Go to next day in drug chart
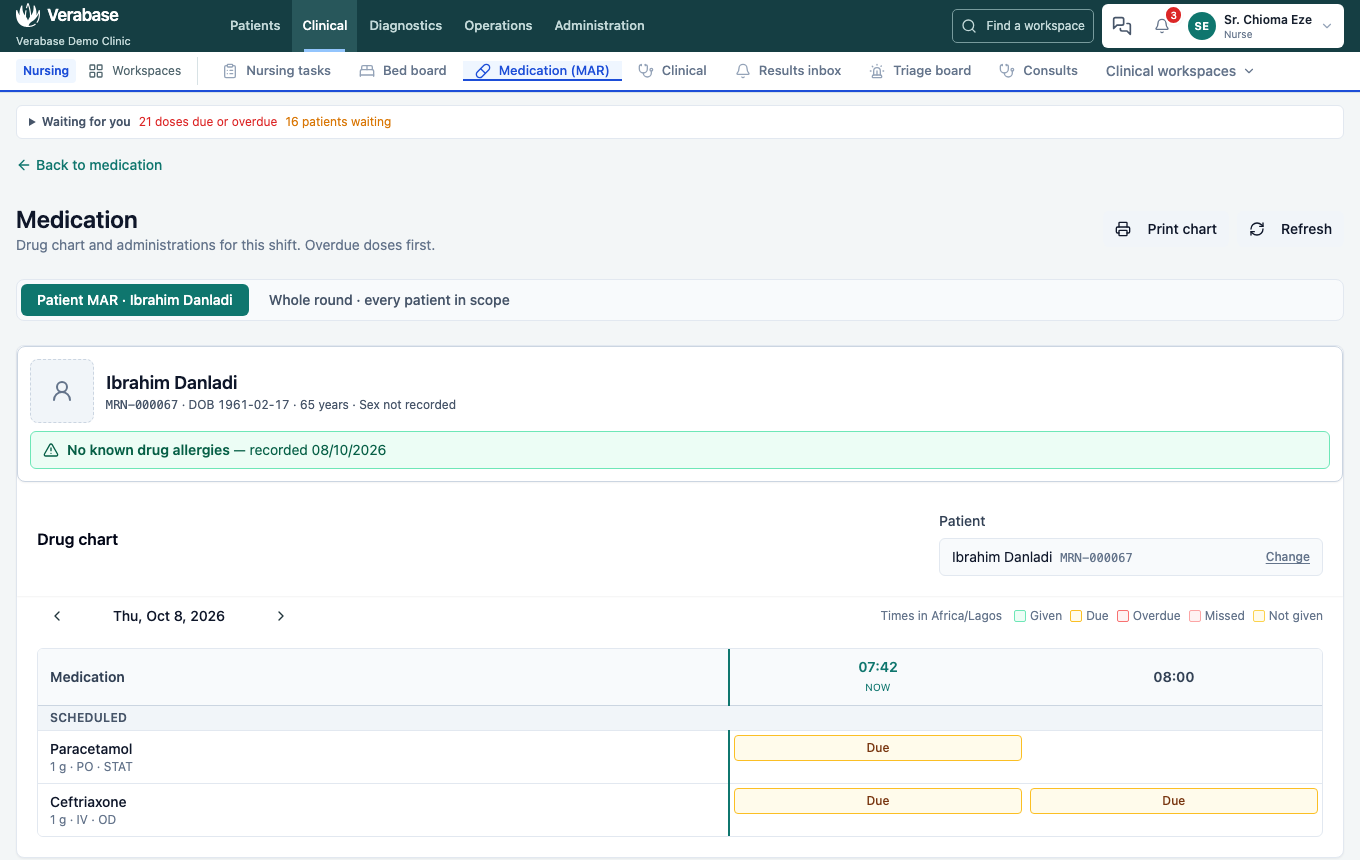Image resolution: width=1360 pixels, height=860 pixels. click(x=281, y=616)
